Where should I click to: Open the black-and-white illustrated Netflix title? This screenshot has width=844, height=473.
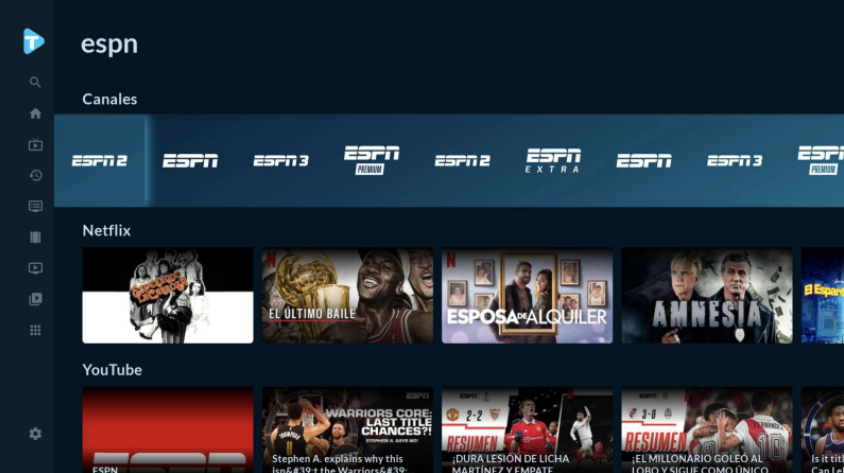coord(168,295)
